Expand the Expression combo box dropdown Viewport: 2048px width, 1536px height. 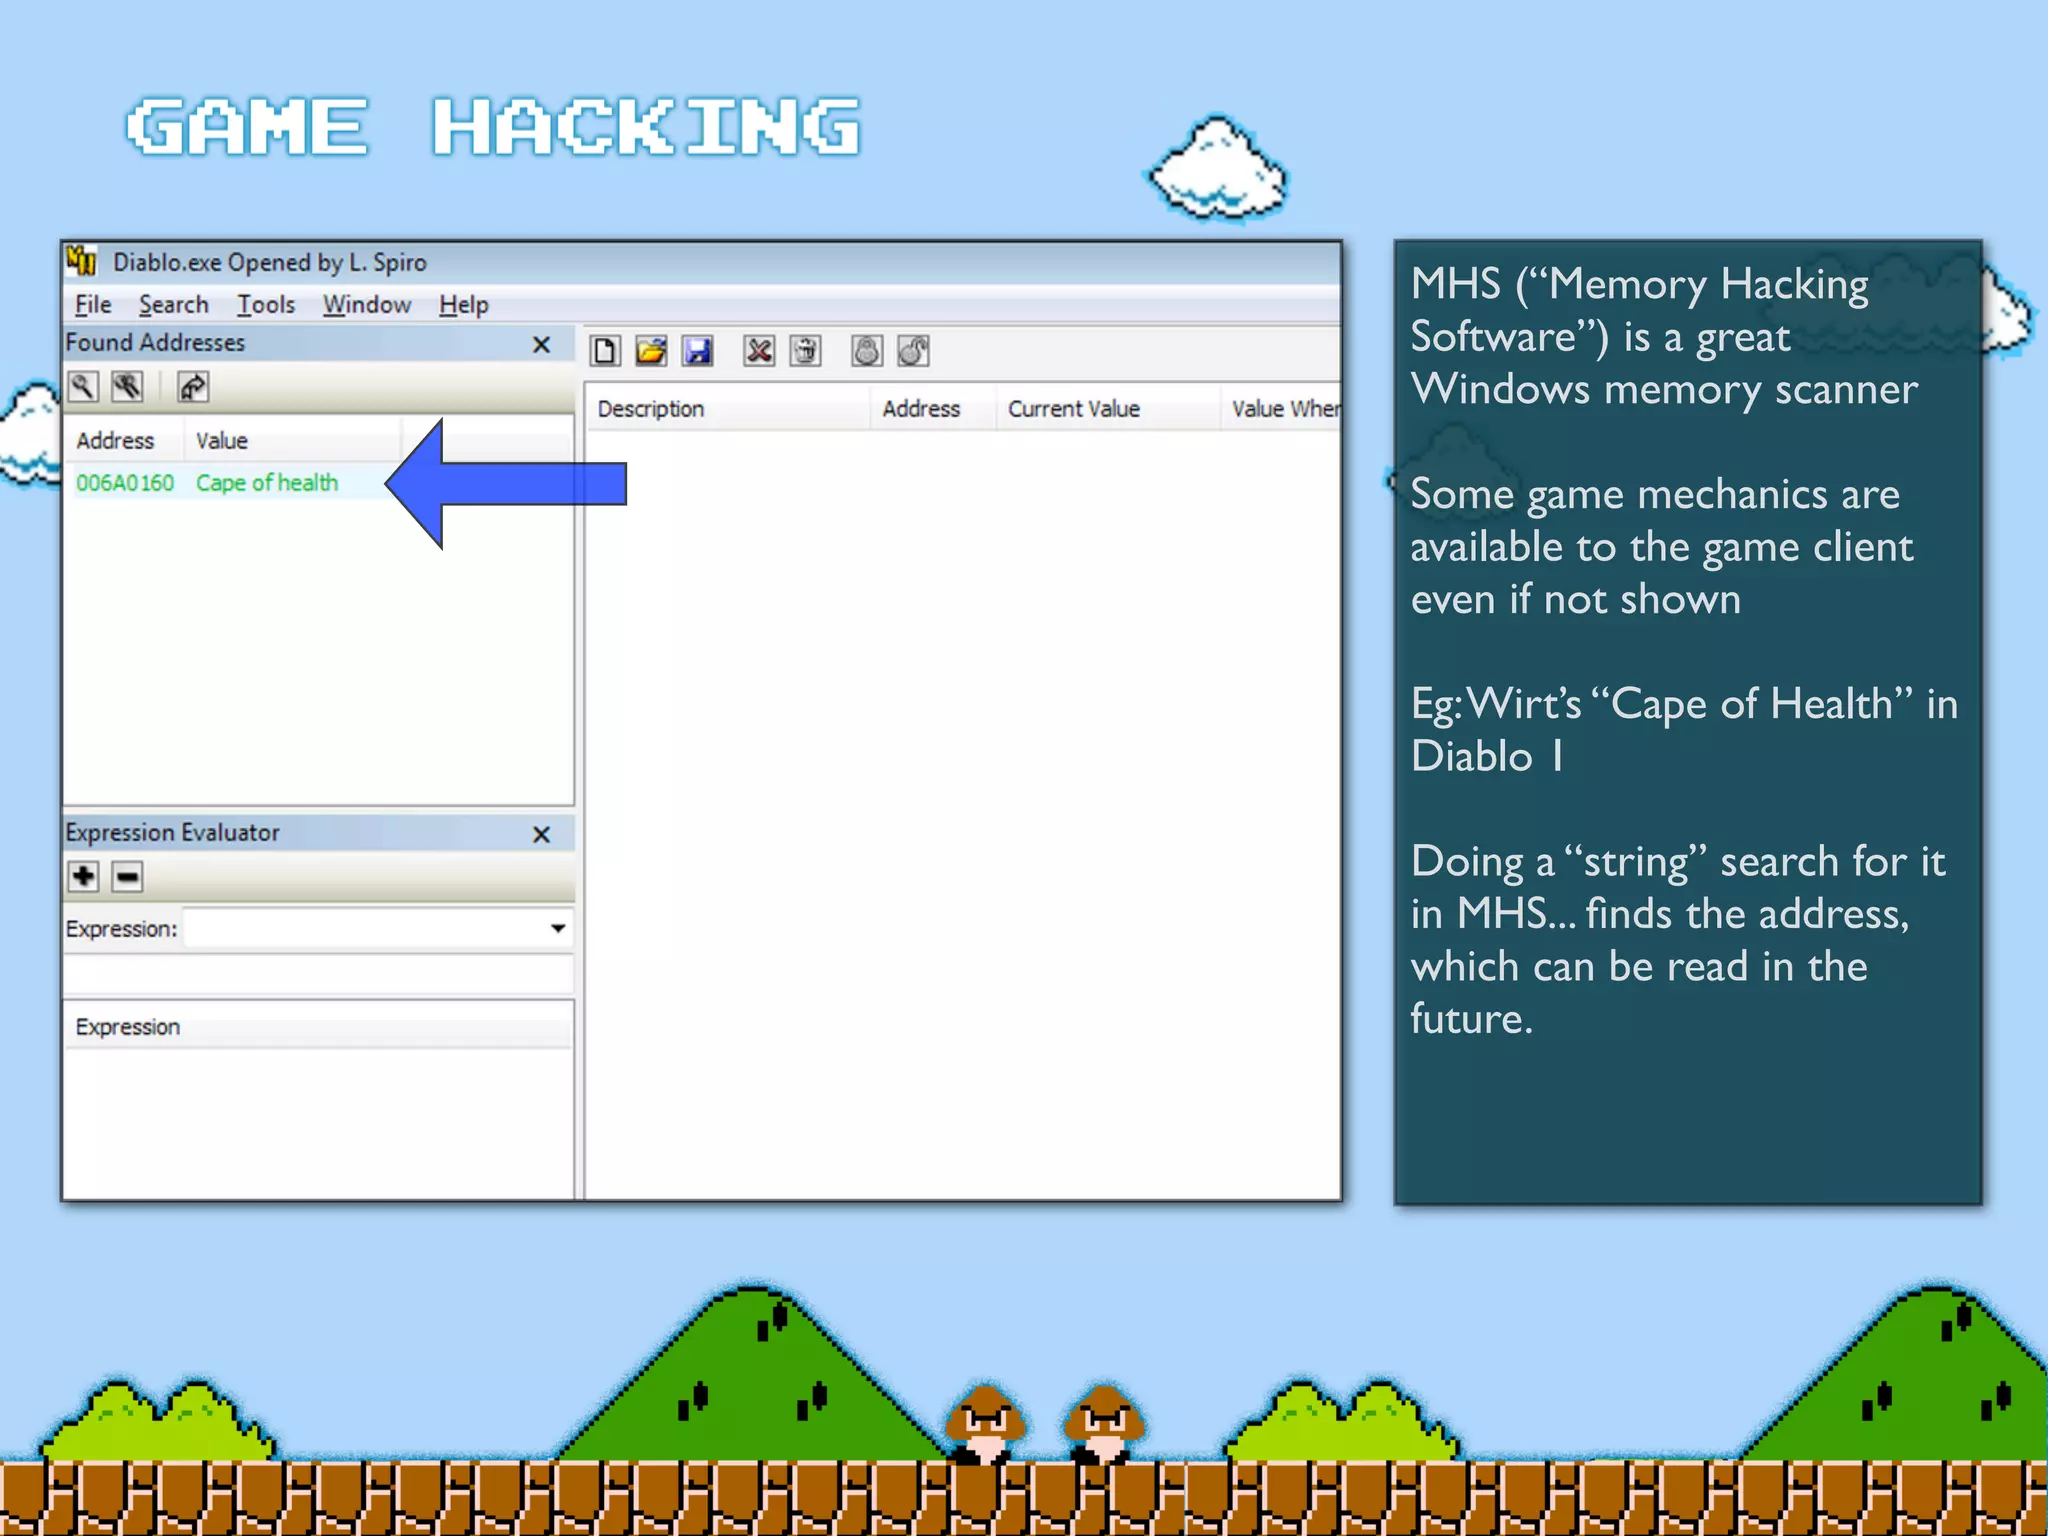pos(557,928)
